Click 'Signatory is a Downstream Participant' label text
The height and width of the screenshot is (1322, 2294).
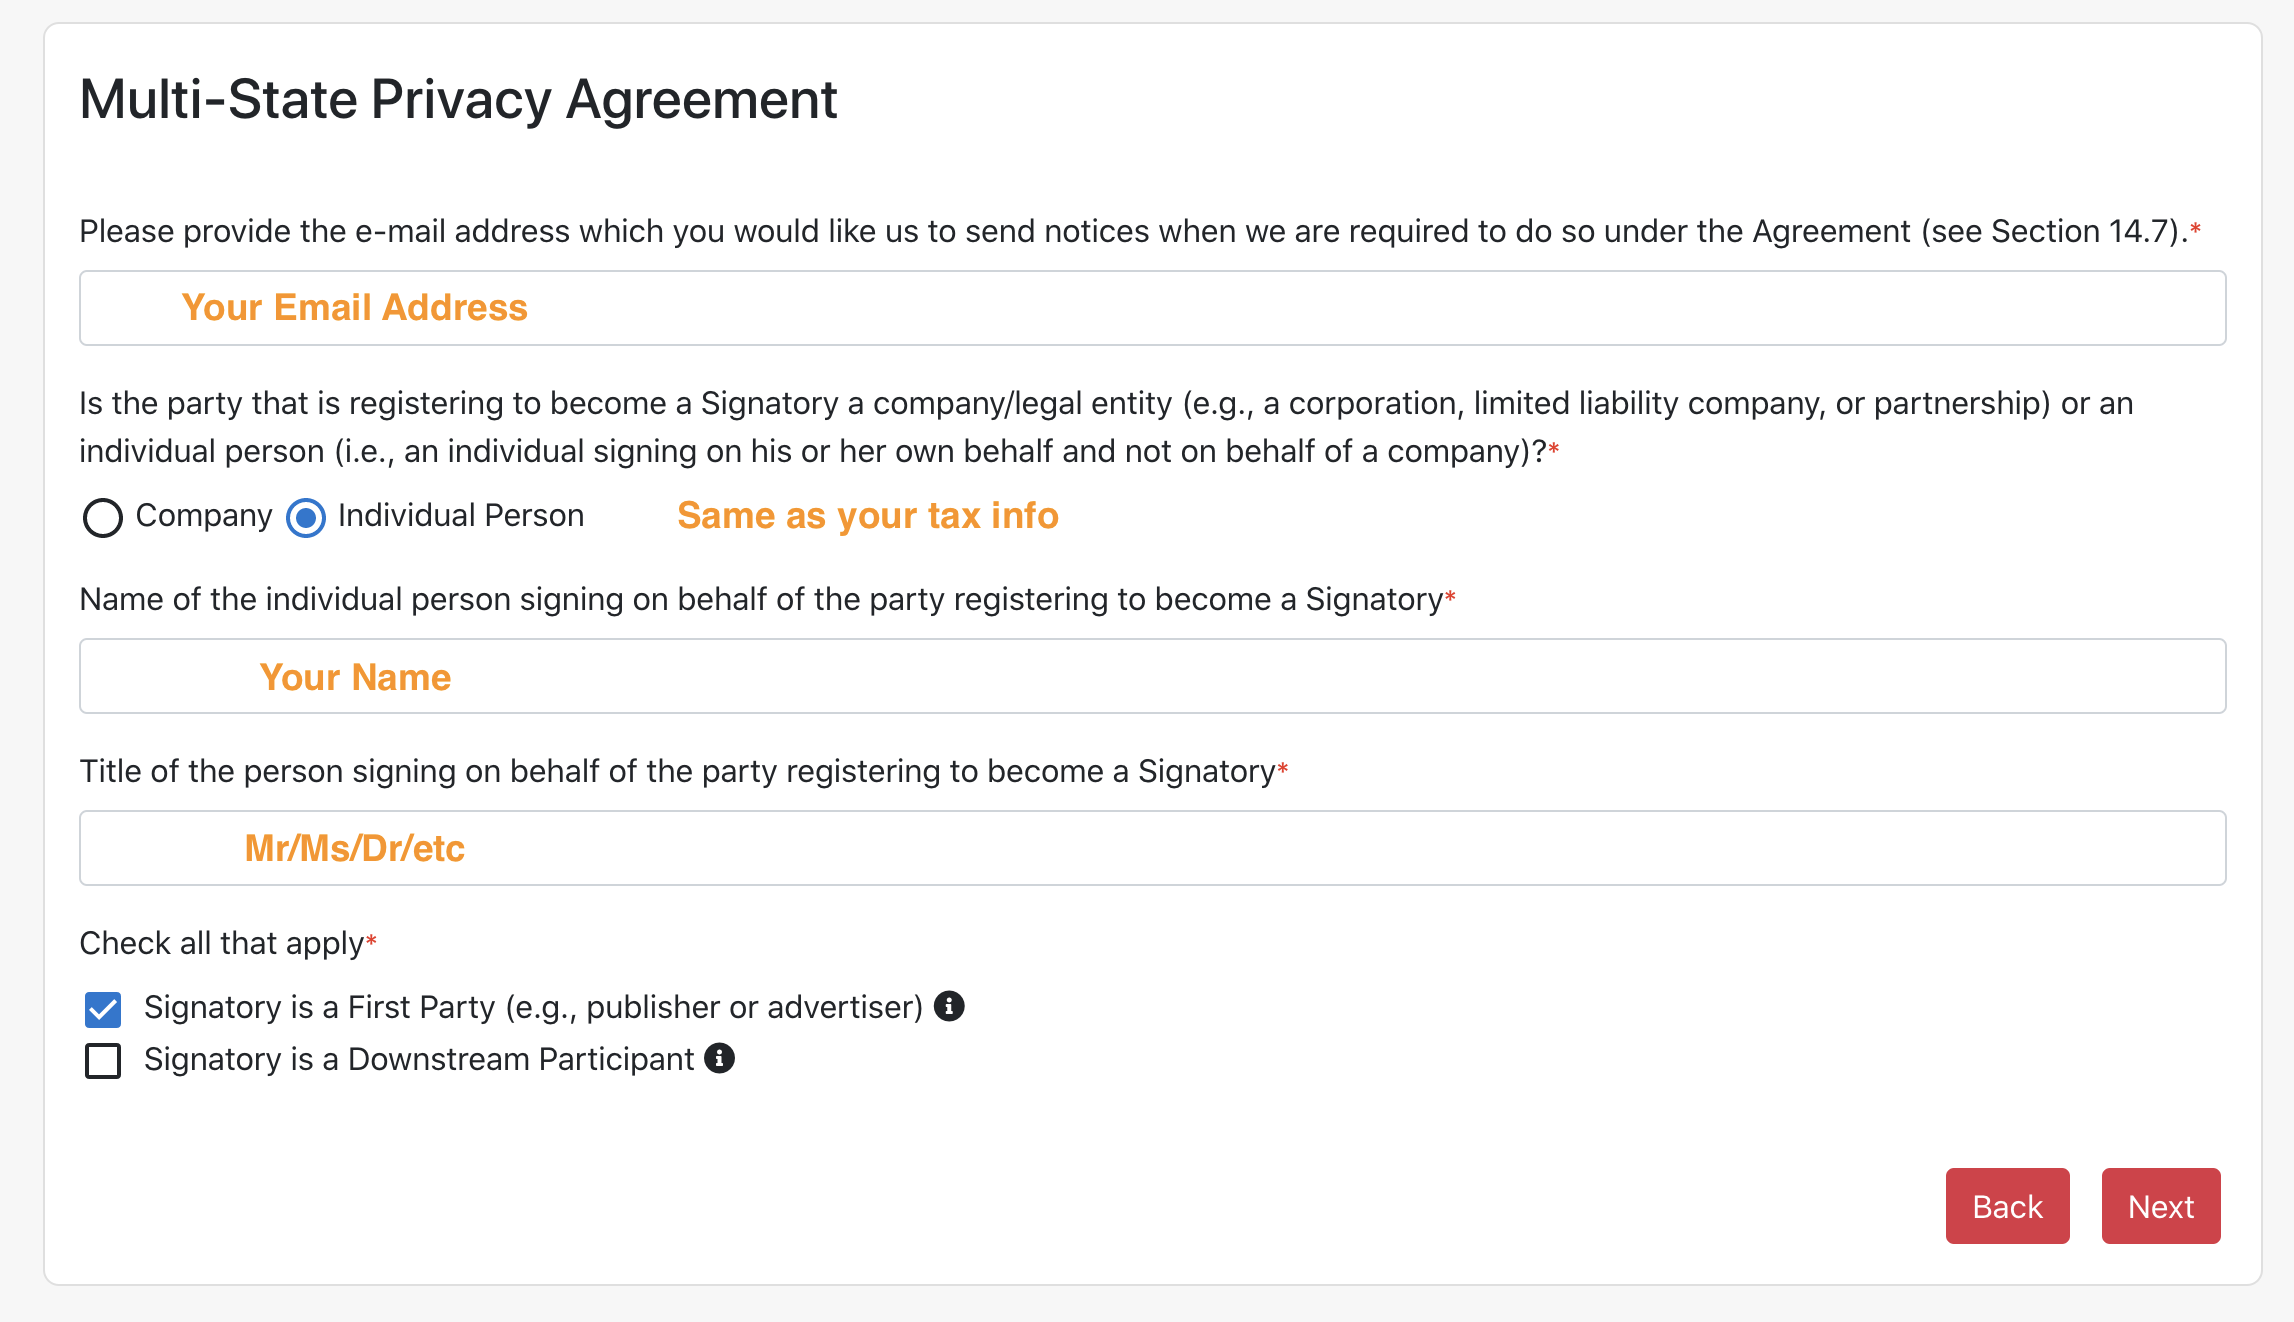click(x=419, y=1059)
